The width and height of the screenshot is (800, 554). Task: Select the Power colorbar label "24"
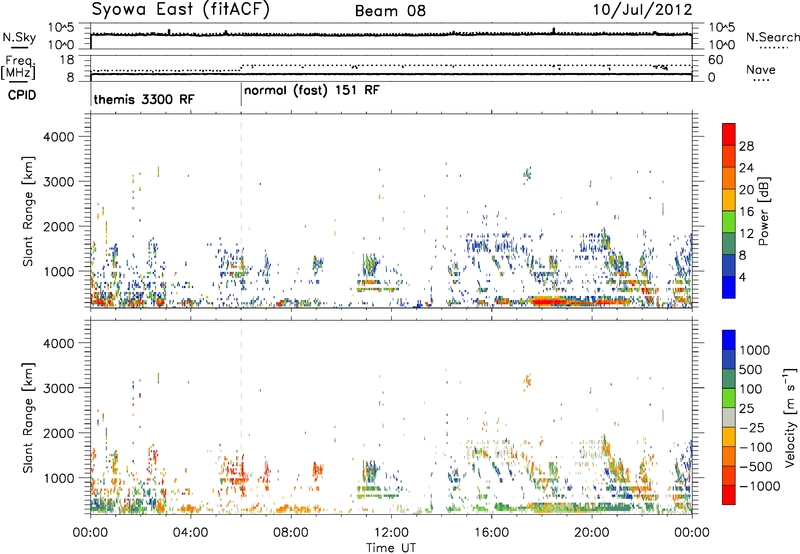click(x=746, y=168)
